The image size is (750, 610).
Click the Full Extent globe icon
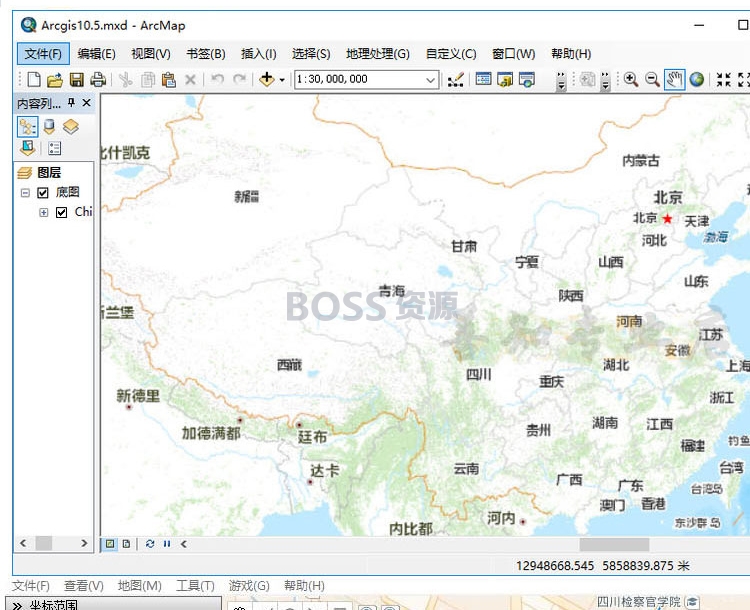coord(696,79)
